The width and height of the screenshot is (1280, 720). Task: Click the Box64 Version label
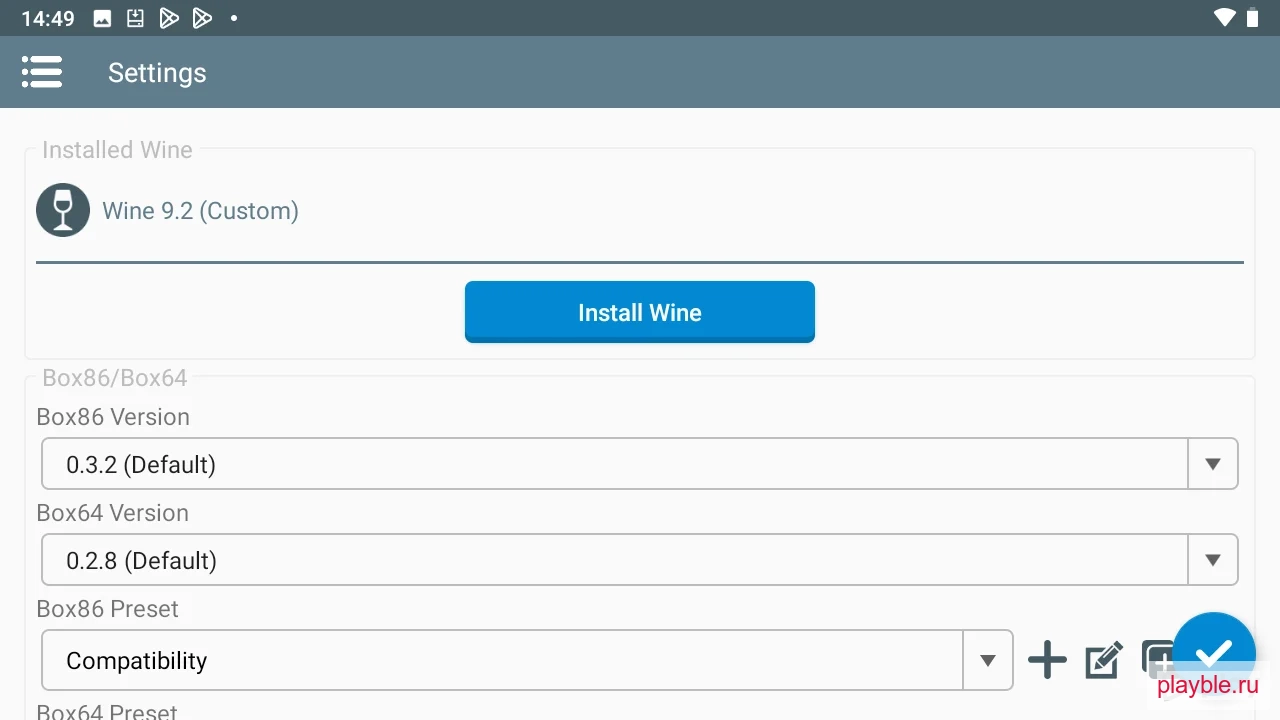[113, 513]
